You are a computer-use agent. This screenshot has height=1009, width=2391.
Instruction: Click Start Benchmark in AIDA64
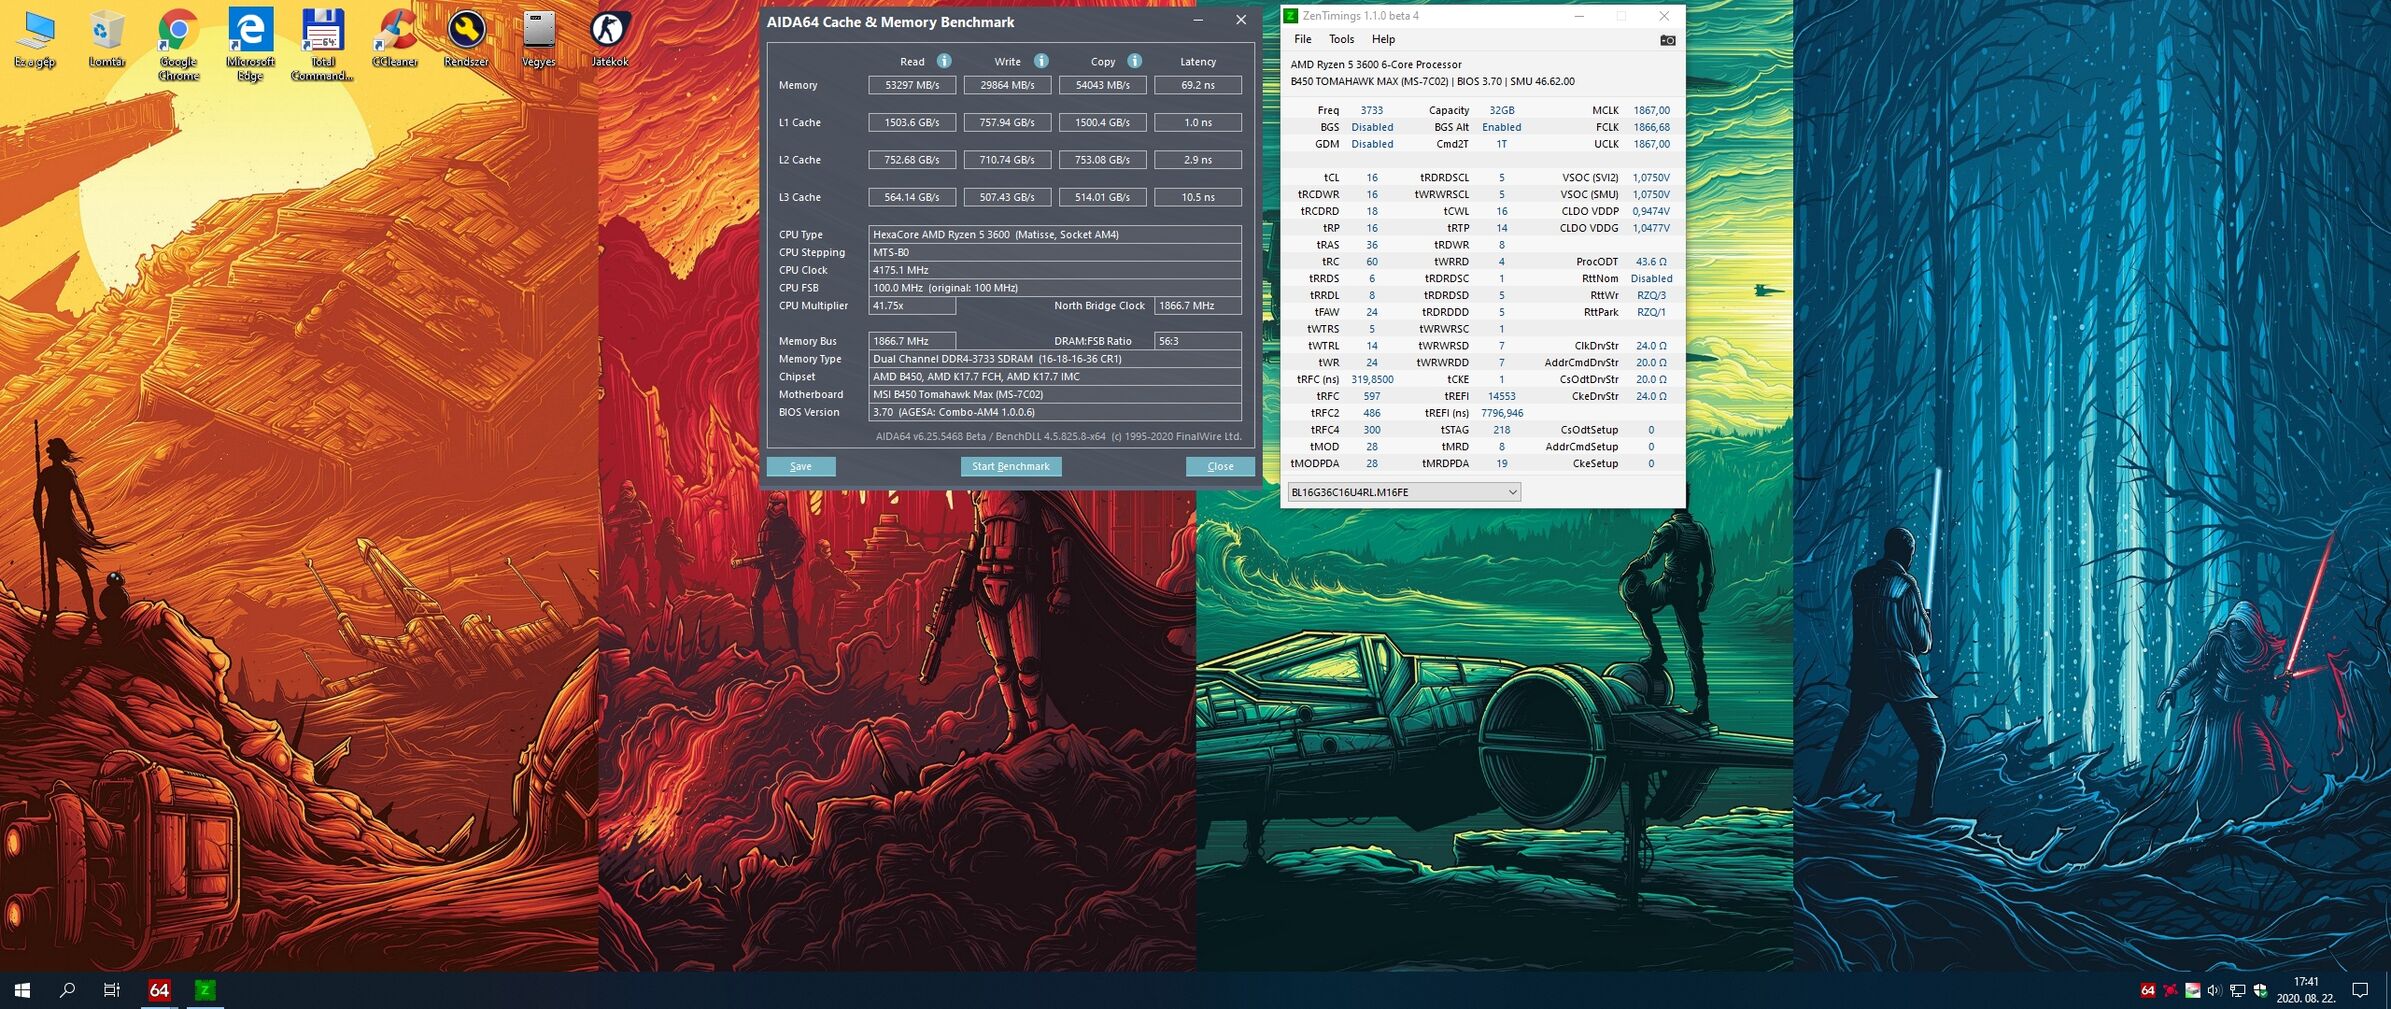(x=1011, y=466)
